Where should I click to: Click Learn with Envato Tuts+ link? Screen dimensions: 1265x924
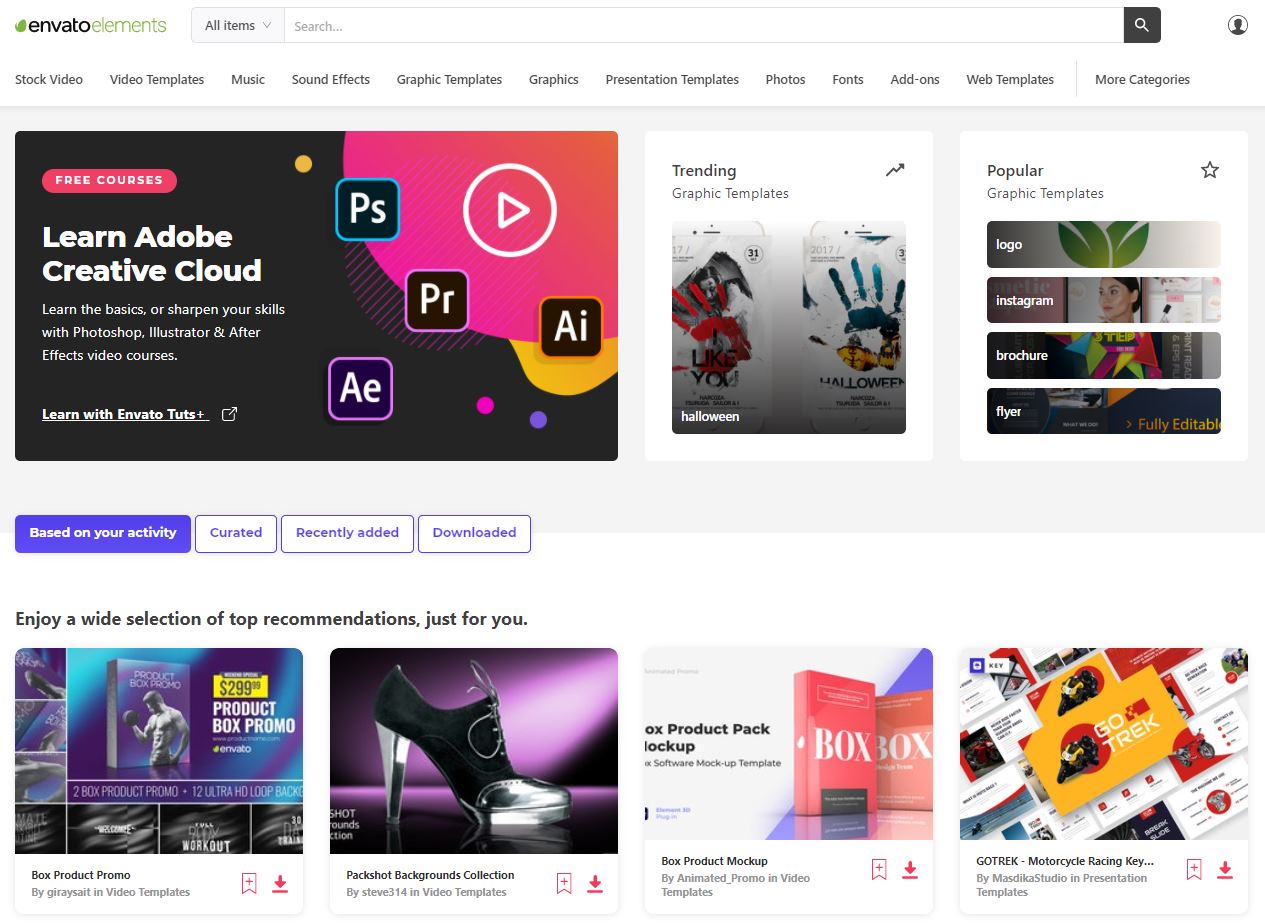pyautogui.click(x=125, y=414)
